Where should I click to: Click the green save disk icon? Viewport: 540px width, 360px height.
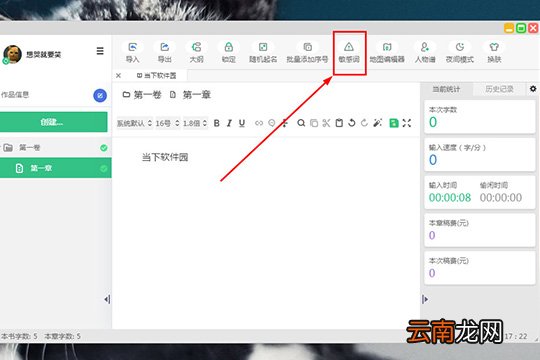point(394,123)
